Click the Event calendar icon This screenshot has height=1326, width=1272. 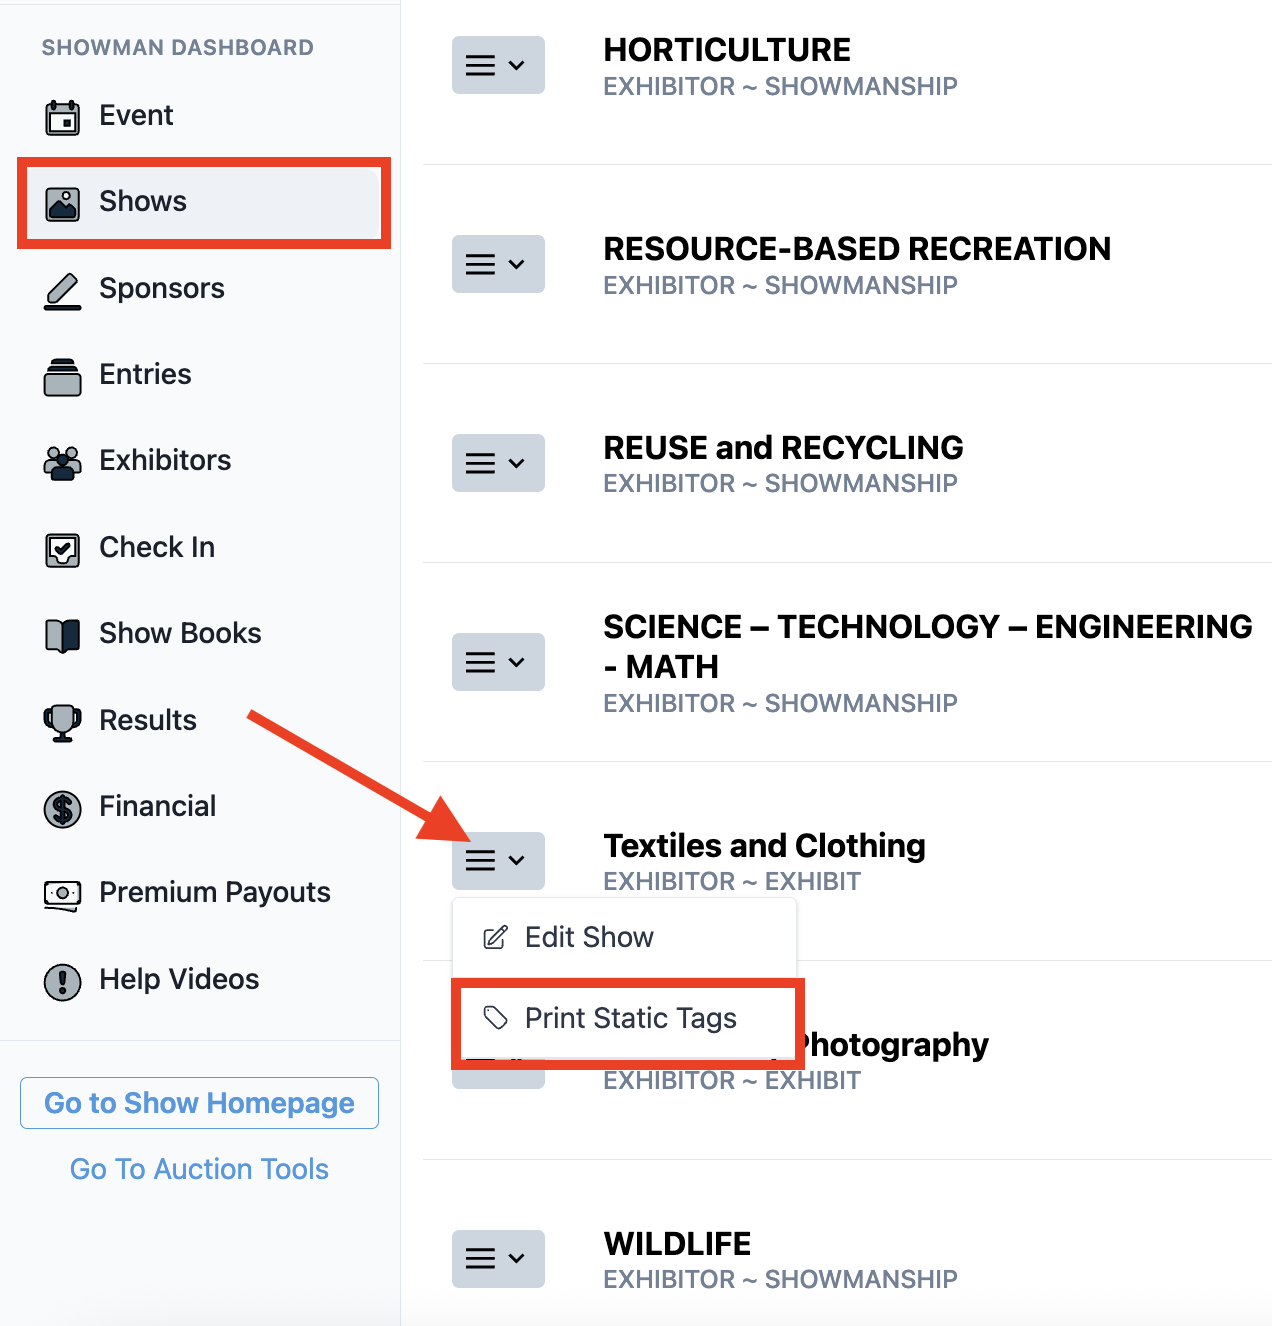coord(63,117)
